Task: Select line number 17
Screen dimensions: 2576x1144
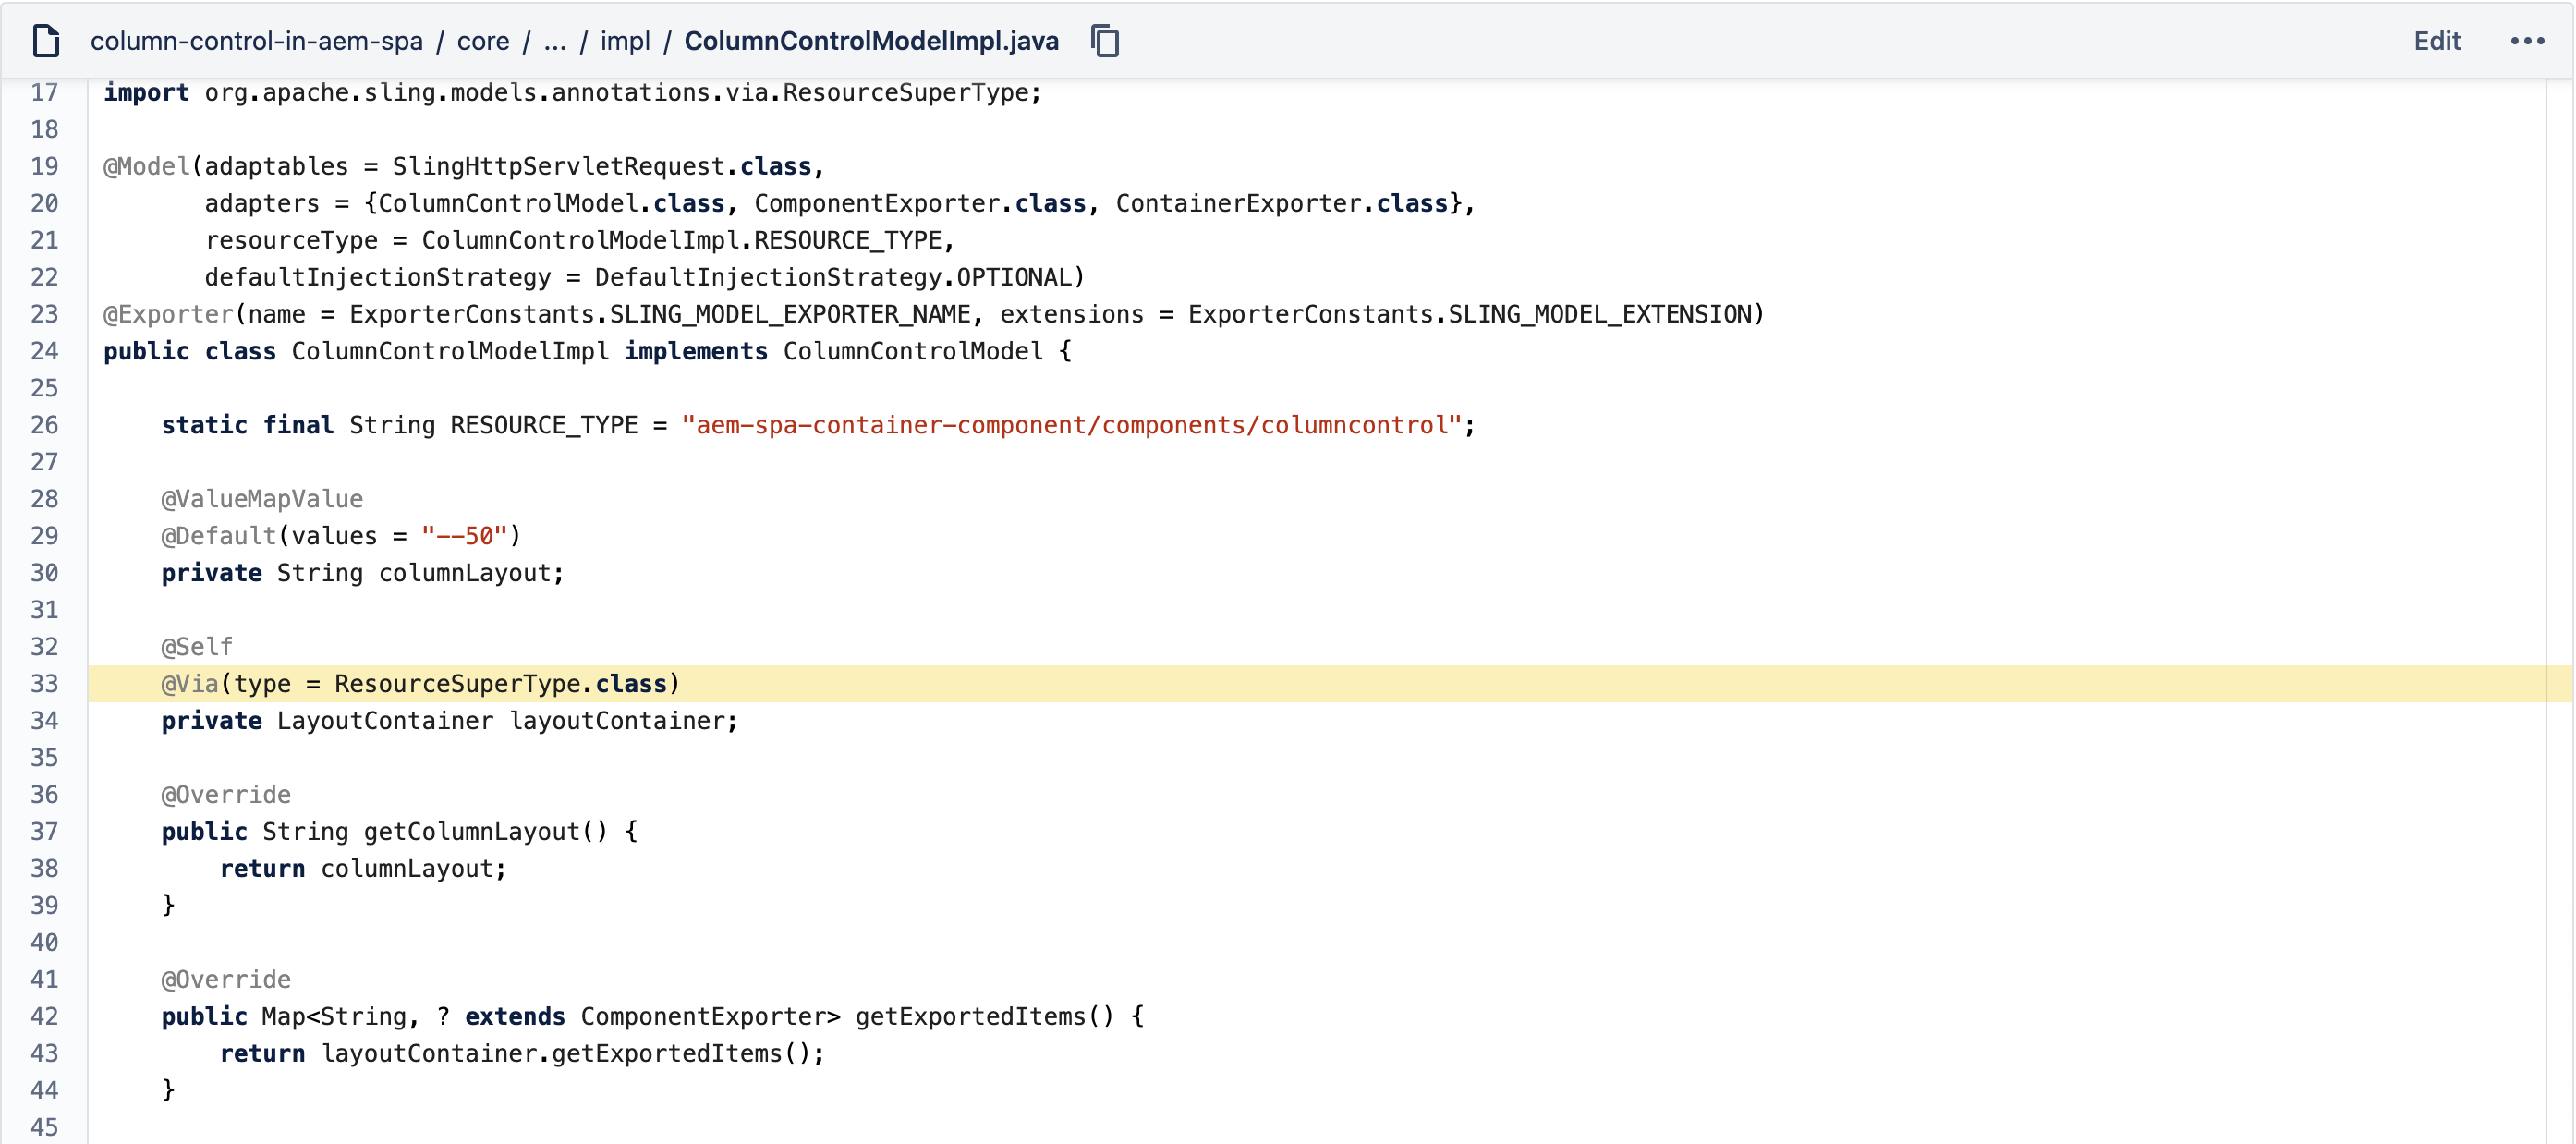Action: (45, 92)
